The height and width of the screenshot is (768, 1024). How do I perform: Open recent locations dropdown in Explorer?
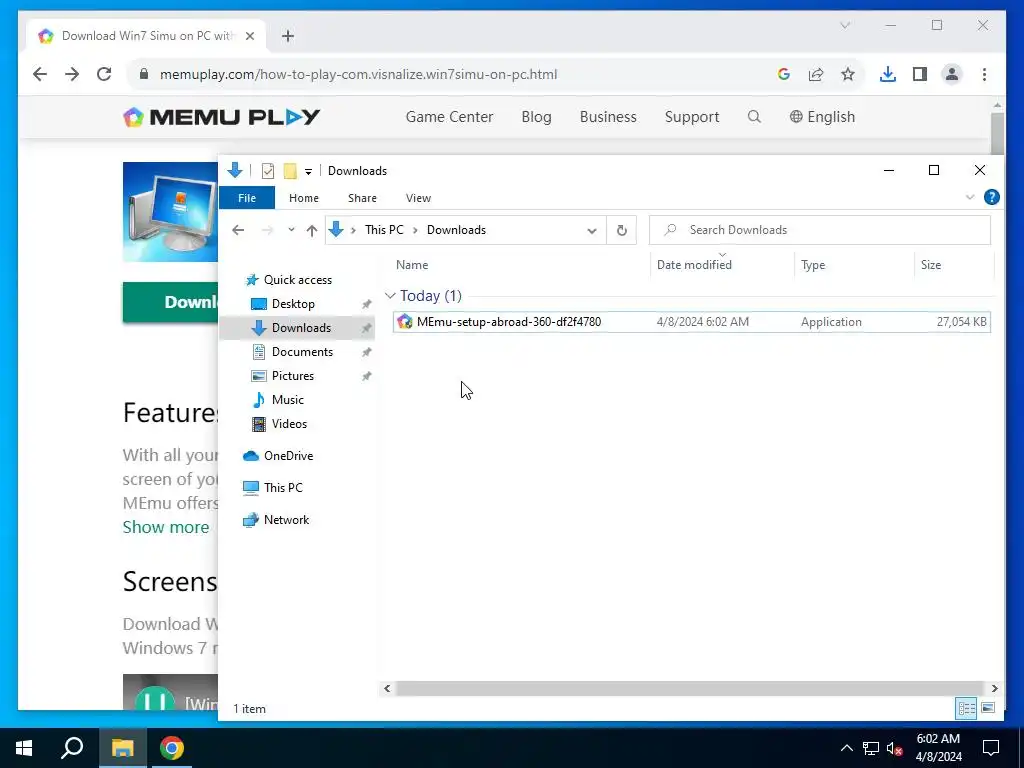[x=291, y=230]
